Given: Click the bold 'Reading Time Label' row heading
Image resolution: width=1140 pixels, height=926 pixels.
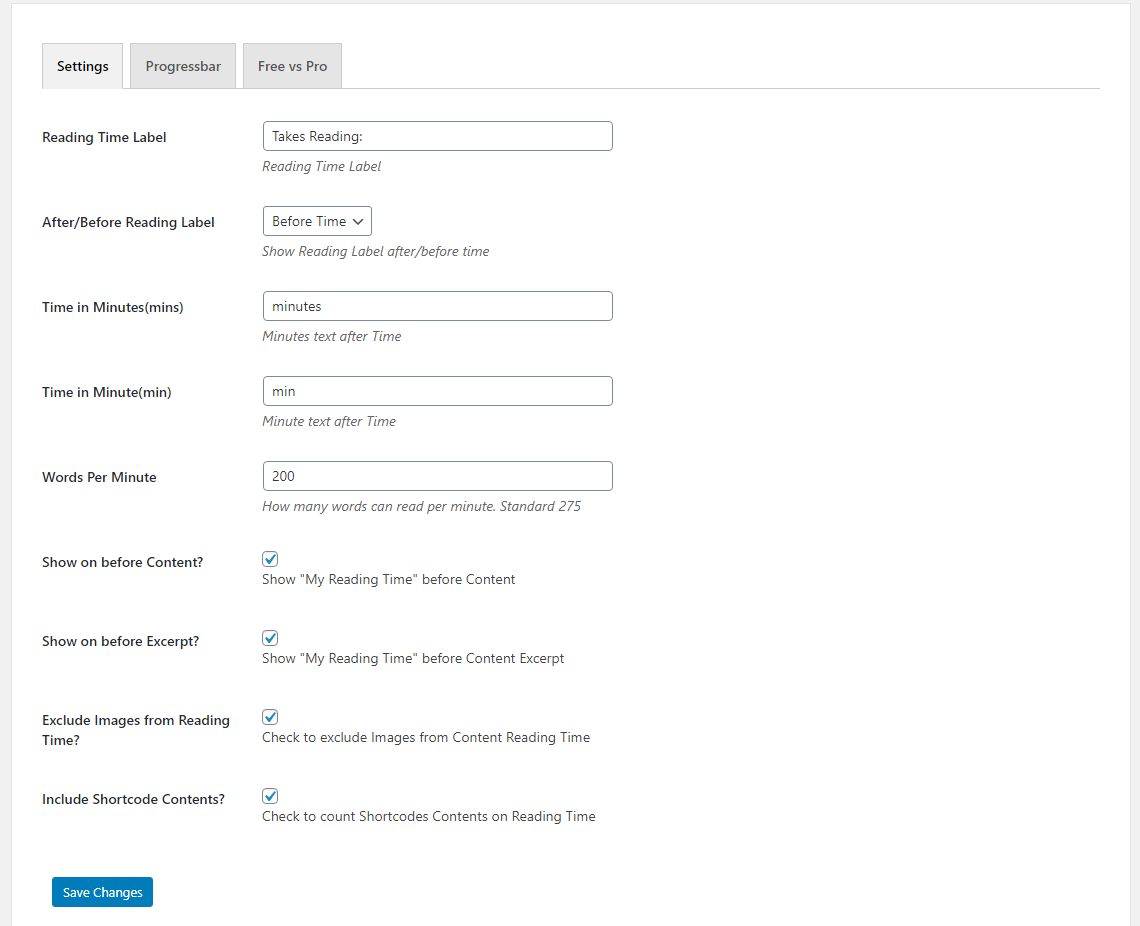Looking at the screenshot, I should pos(104,137).
